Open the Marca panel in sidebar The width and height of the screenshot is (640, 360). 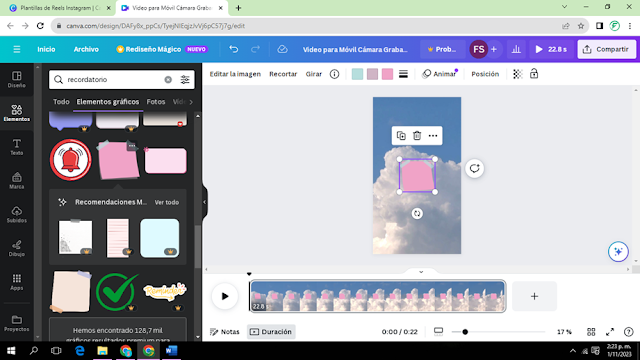click(x=17, y=181)
